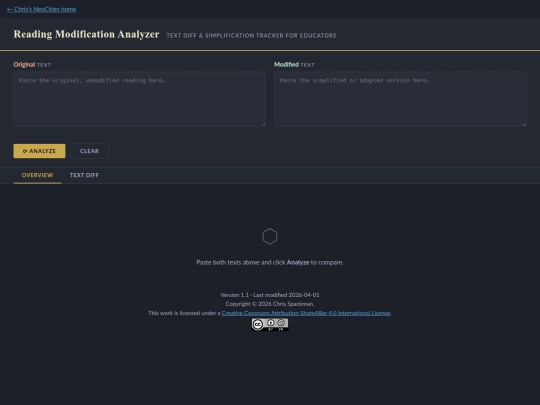Viewport: 540px width, 405px height.
Task: Click the Analyze button
Action: pos(39,151)
